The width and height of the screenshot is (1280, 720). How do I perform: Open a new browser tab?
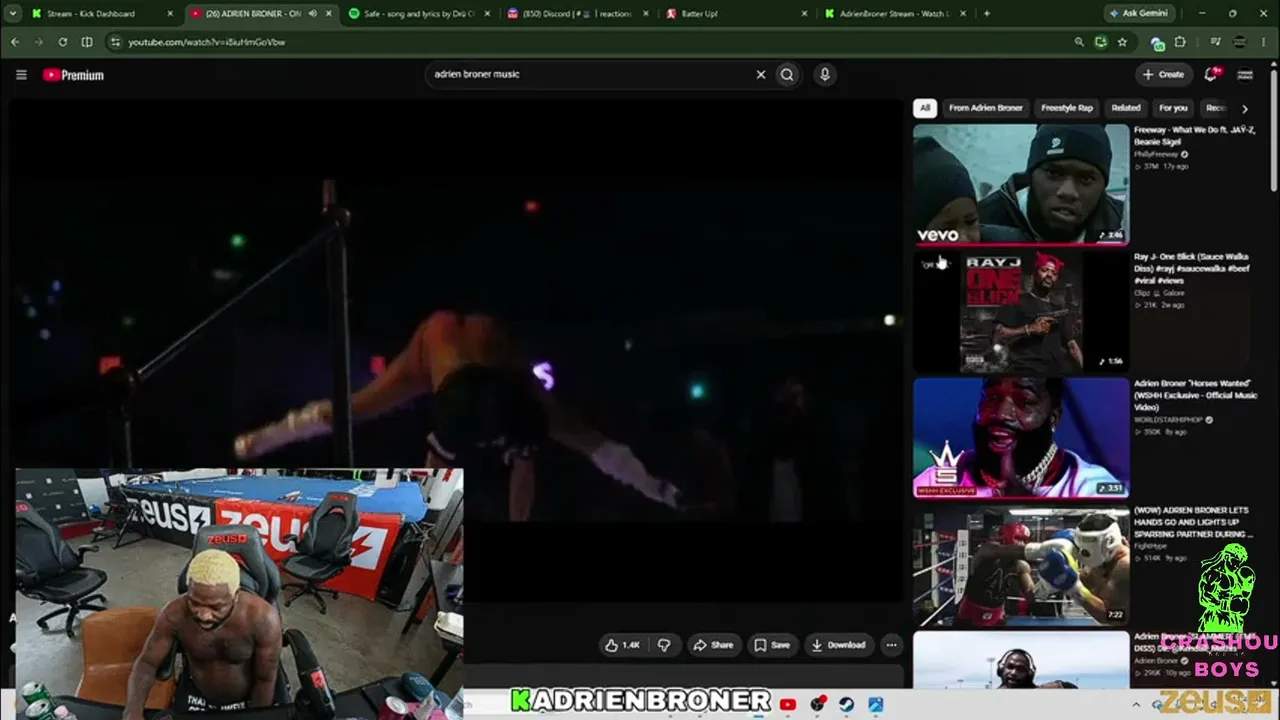tap(987, 14)
